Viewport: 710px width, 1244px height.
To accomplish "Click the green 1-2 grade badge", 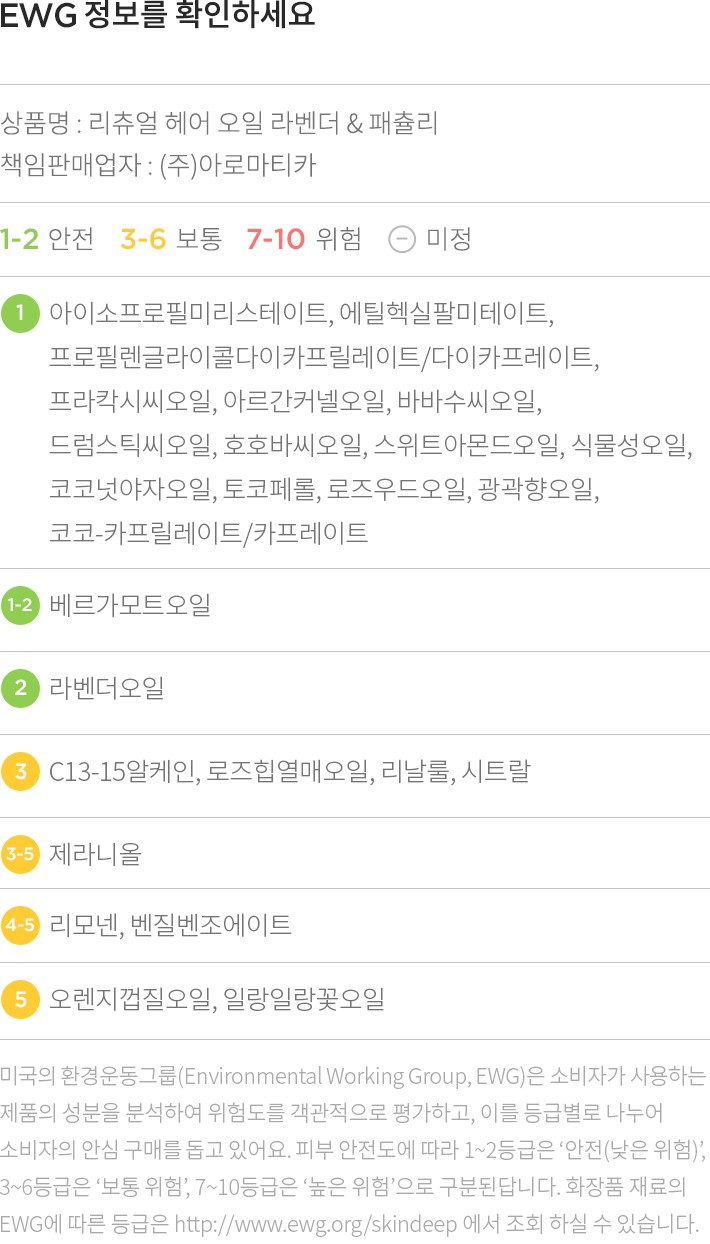I will click(20, 606).
